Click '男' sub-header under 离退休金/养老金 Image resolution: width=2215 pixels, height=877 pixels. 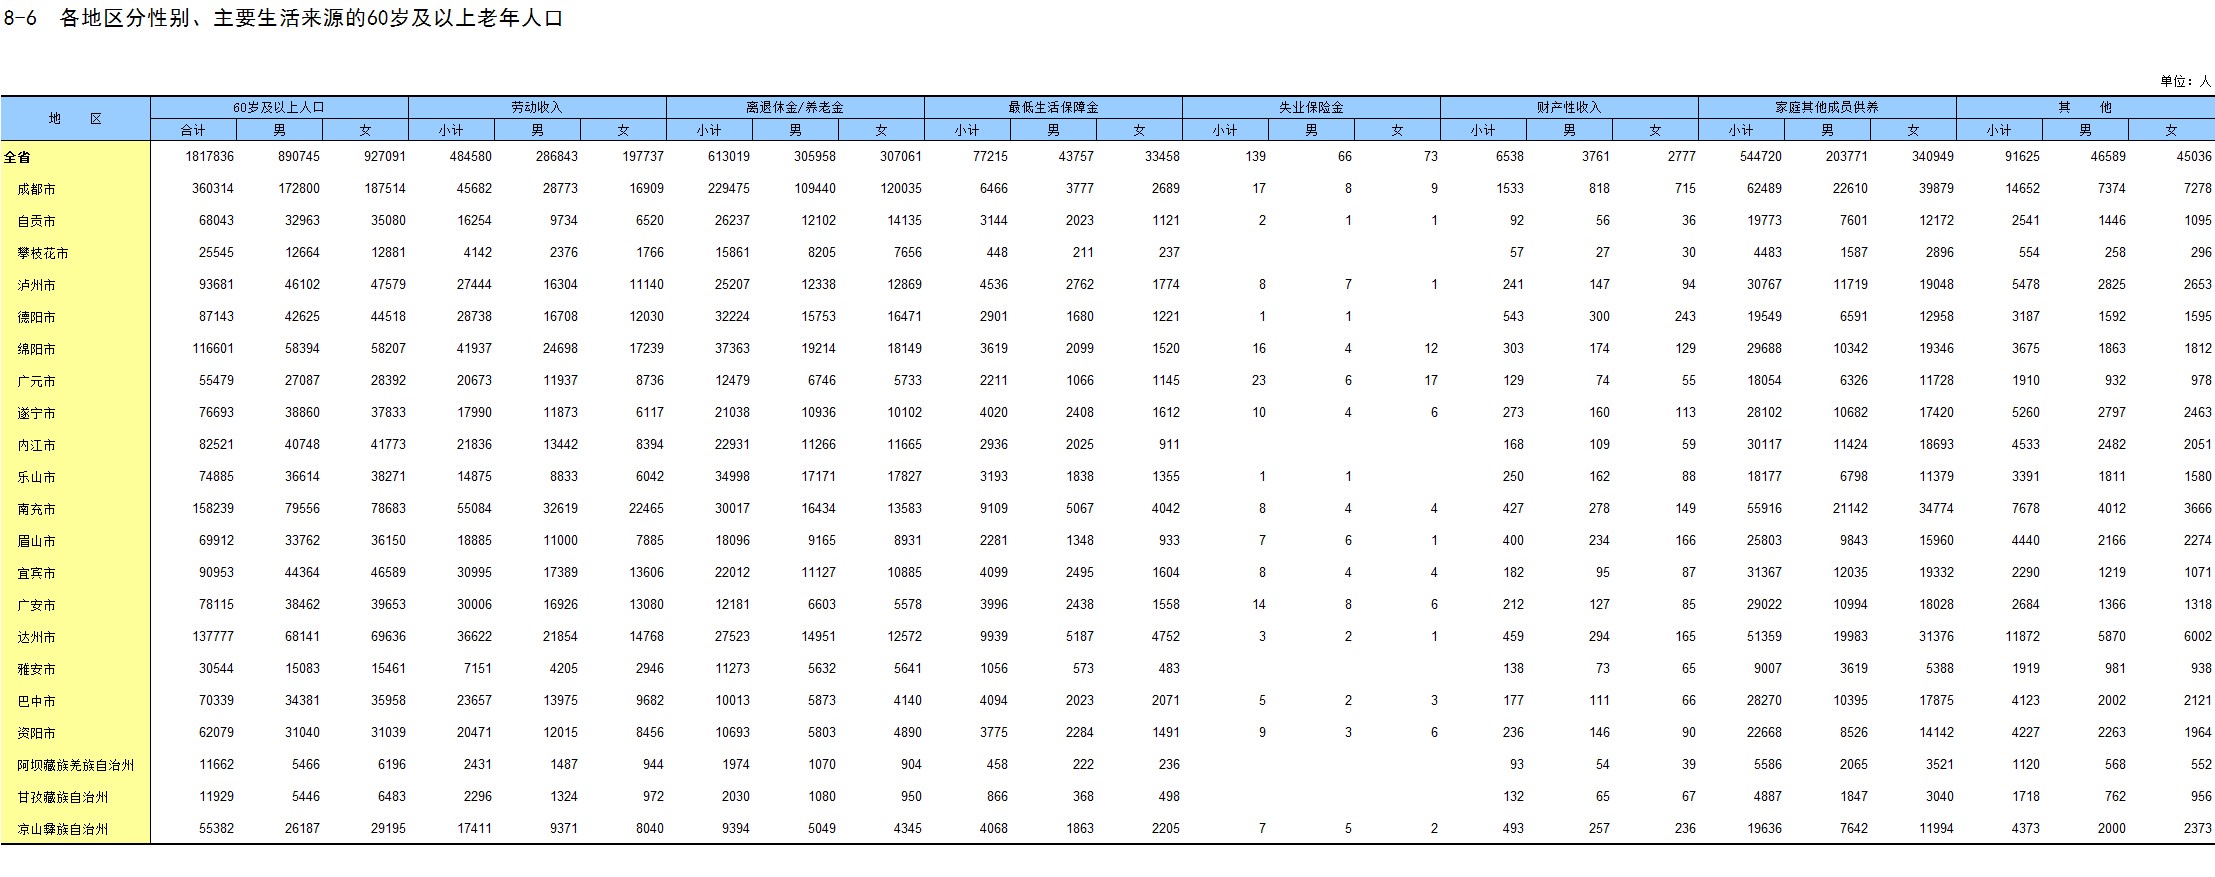[x=795, y=130]
